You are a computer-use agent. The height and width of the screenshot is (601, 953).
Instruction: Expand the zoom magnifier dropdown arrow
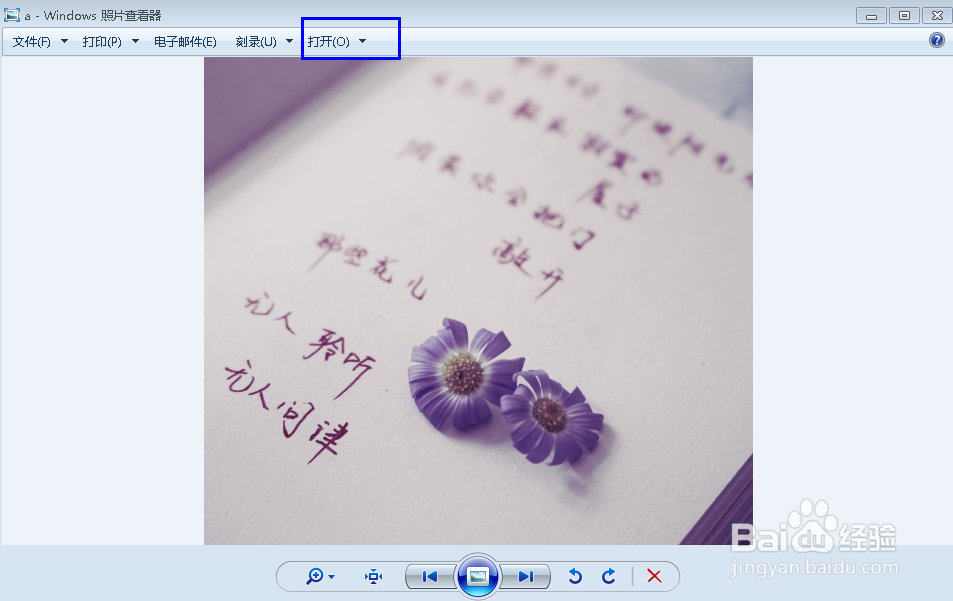coord(332,577)
